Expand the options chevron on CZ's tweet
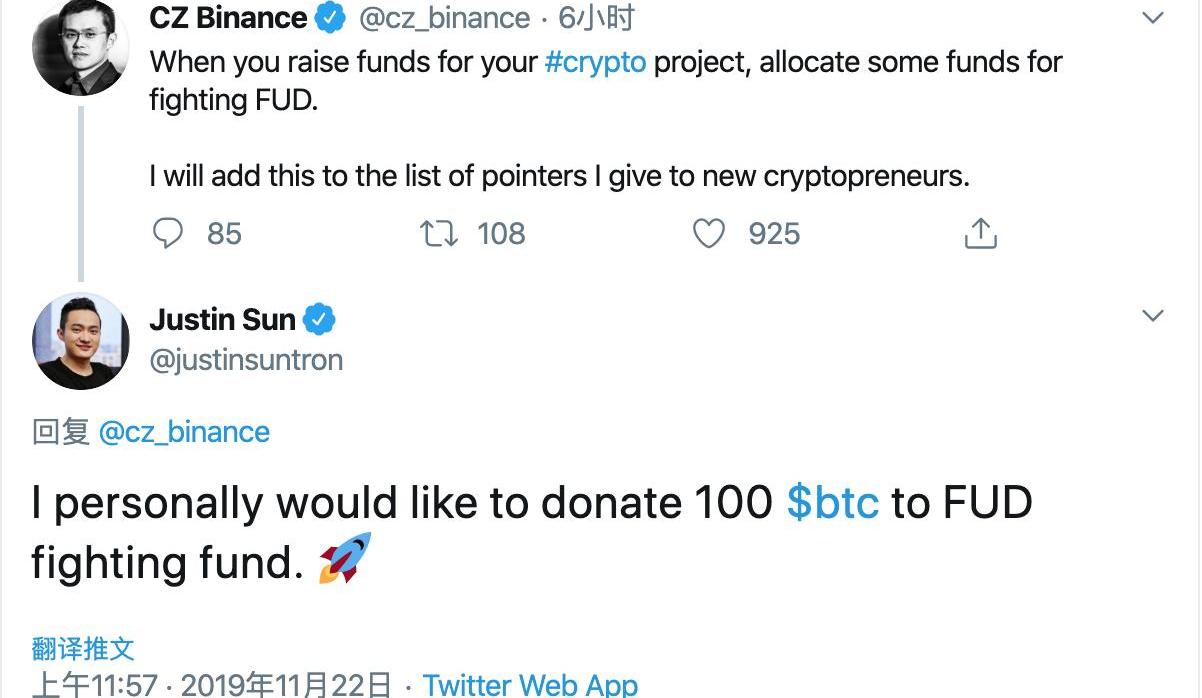Image resolution: width=1202 pixels, height=698 pixels. pos(1152,18)
